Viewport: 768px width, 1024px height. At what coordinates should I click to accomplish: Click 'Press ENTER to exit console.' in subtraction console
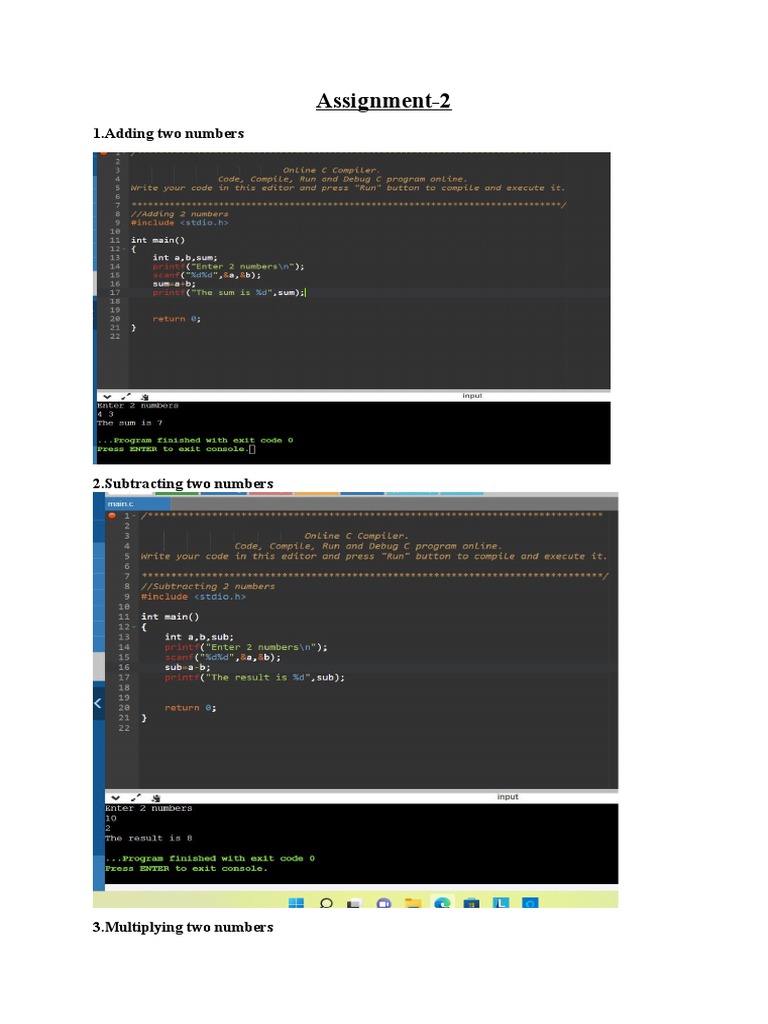pos(186,869)
